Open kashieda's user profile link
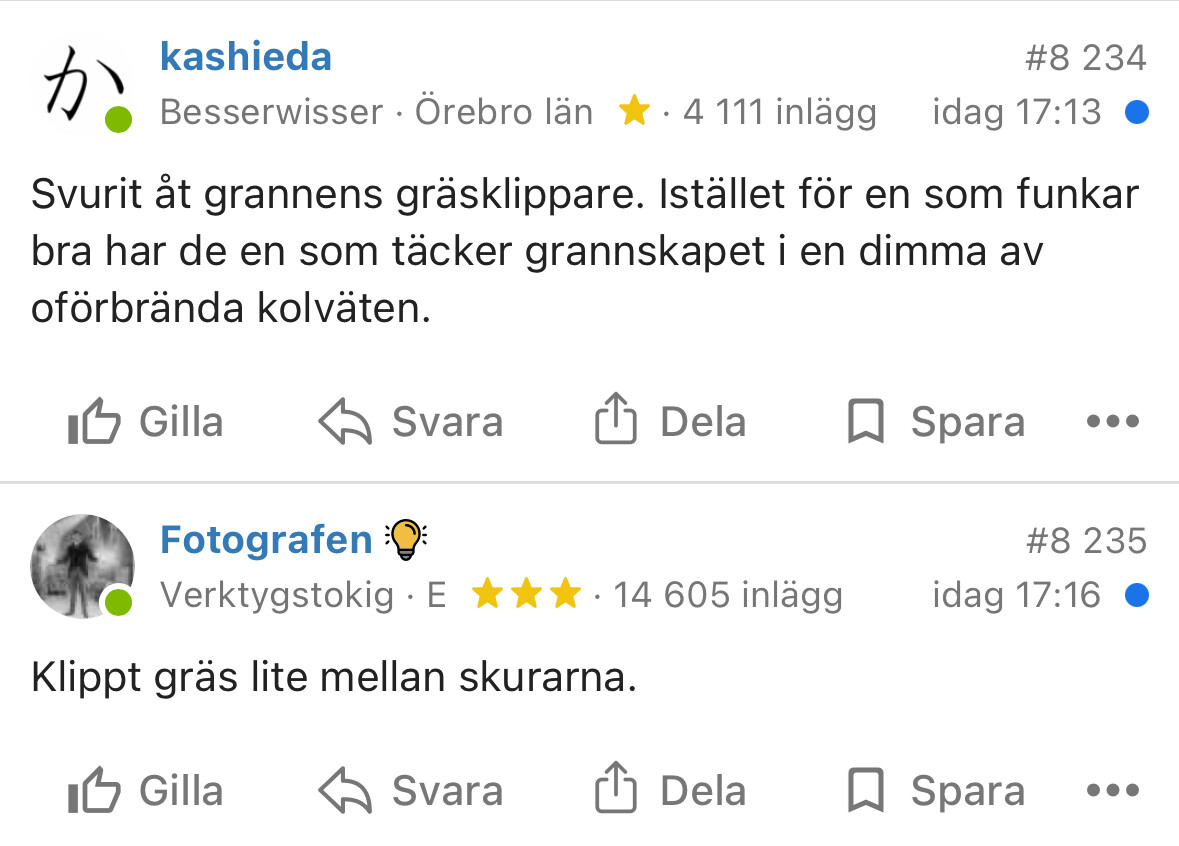The height and width of the screenshot is (846, 1179). point(246,57)
